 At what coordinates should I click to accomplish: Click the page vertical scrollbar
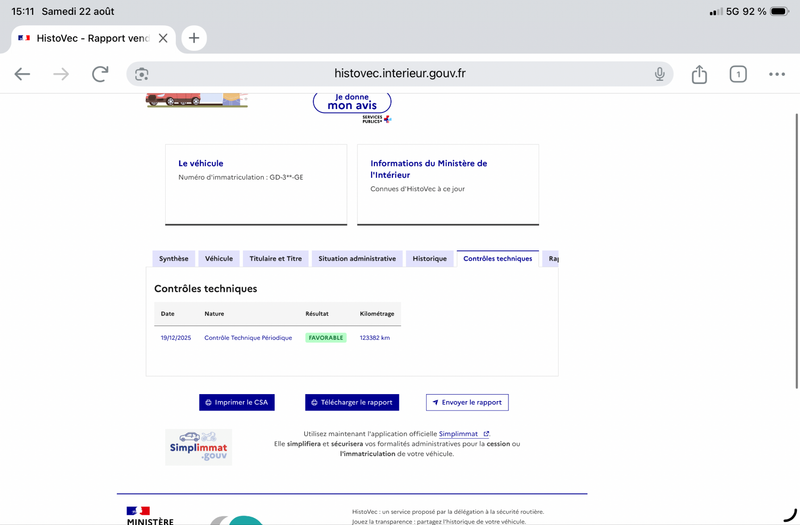click(x=796, y=250)
